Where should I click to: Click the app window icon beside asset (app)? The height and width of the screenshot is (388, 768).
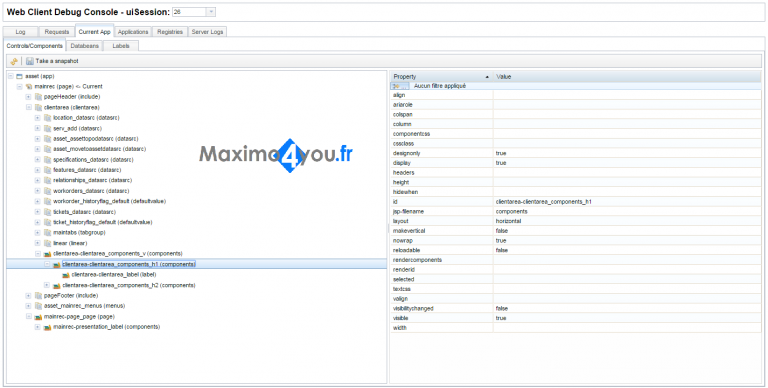click(20, 76)
